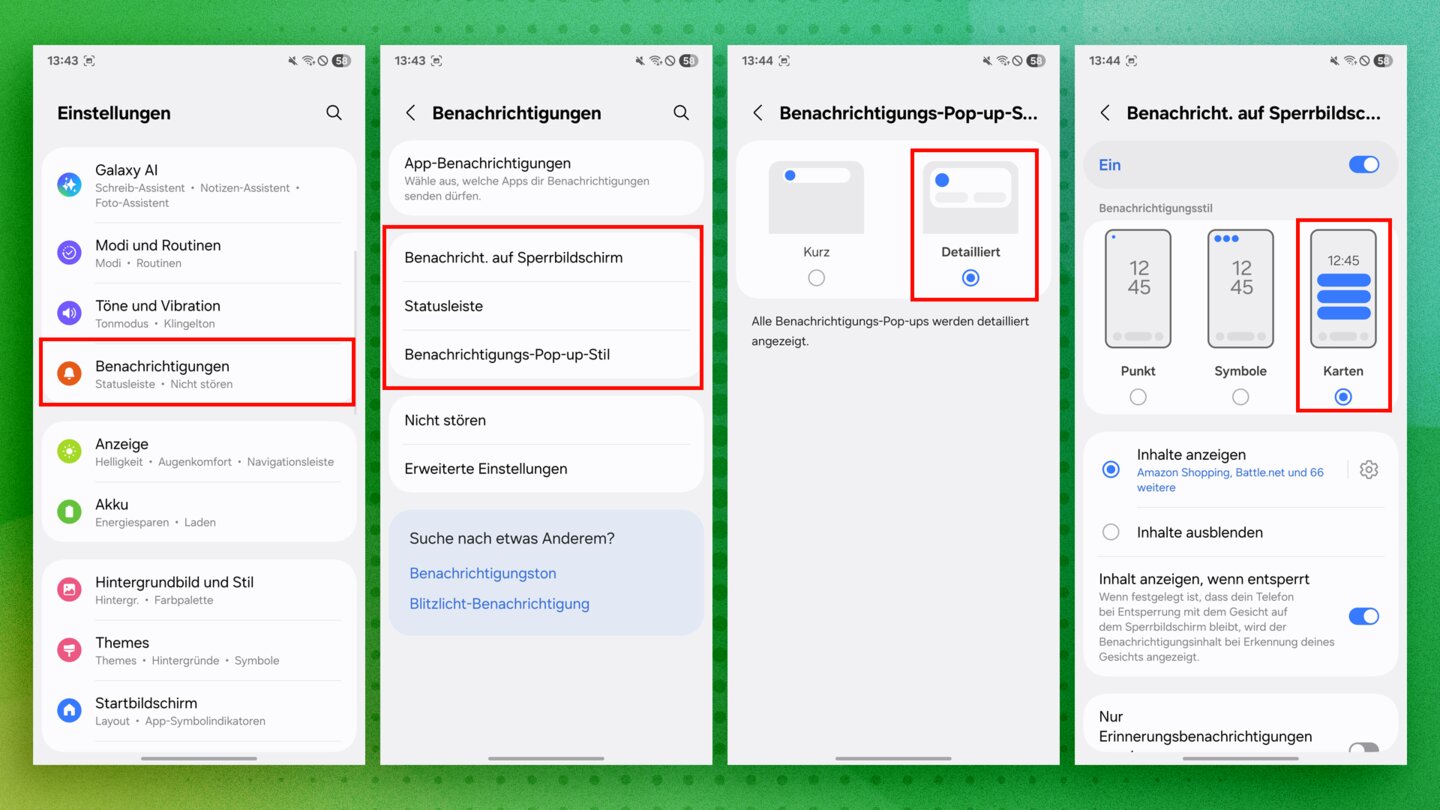Tap the Töne und Vibration speaker icon

[x=69, y=313]
